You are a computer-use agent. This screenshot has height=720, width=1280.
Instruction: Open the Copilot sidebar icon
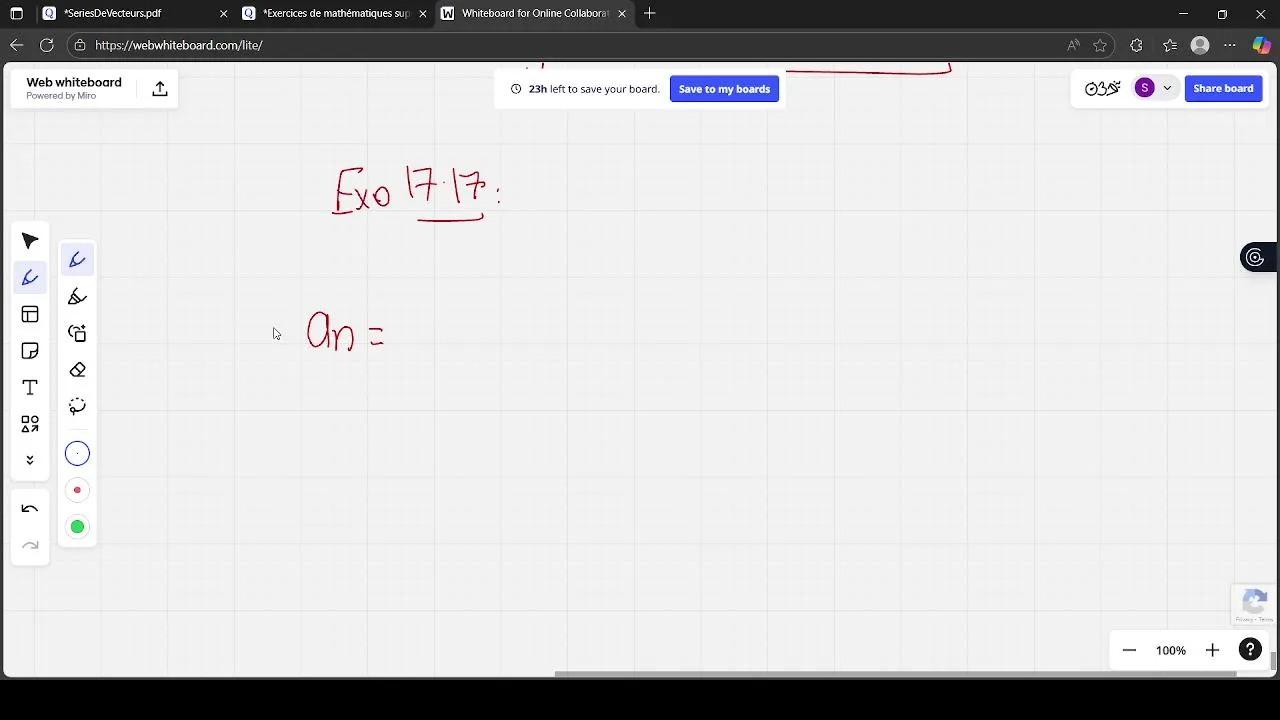[1262, 45]
